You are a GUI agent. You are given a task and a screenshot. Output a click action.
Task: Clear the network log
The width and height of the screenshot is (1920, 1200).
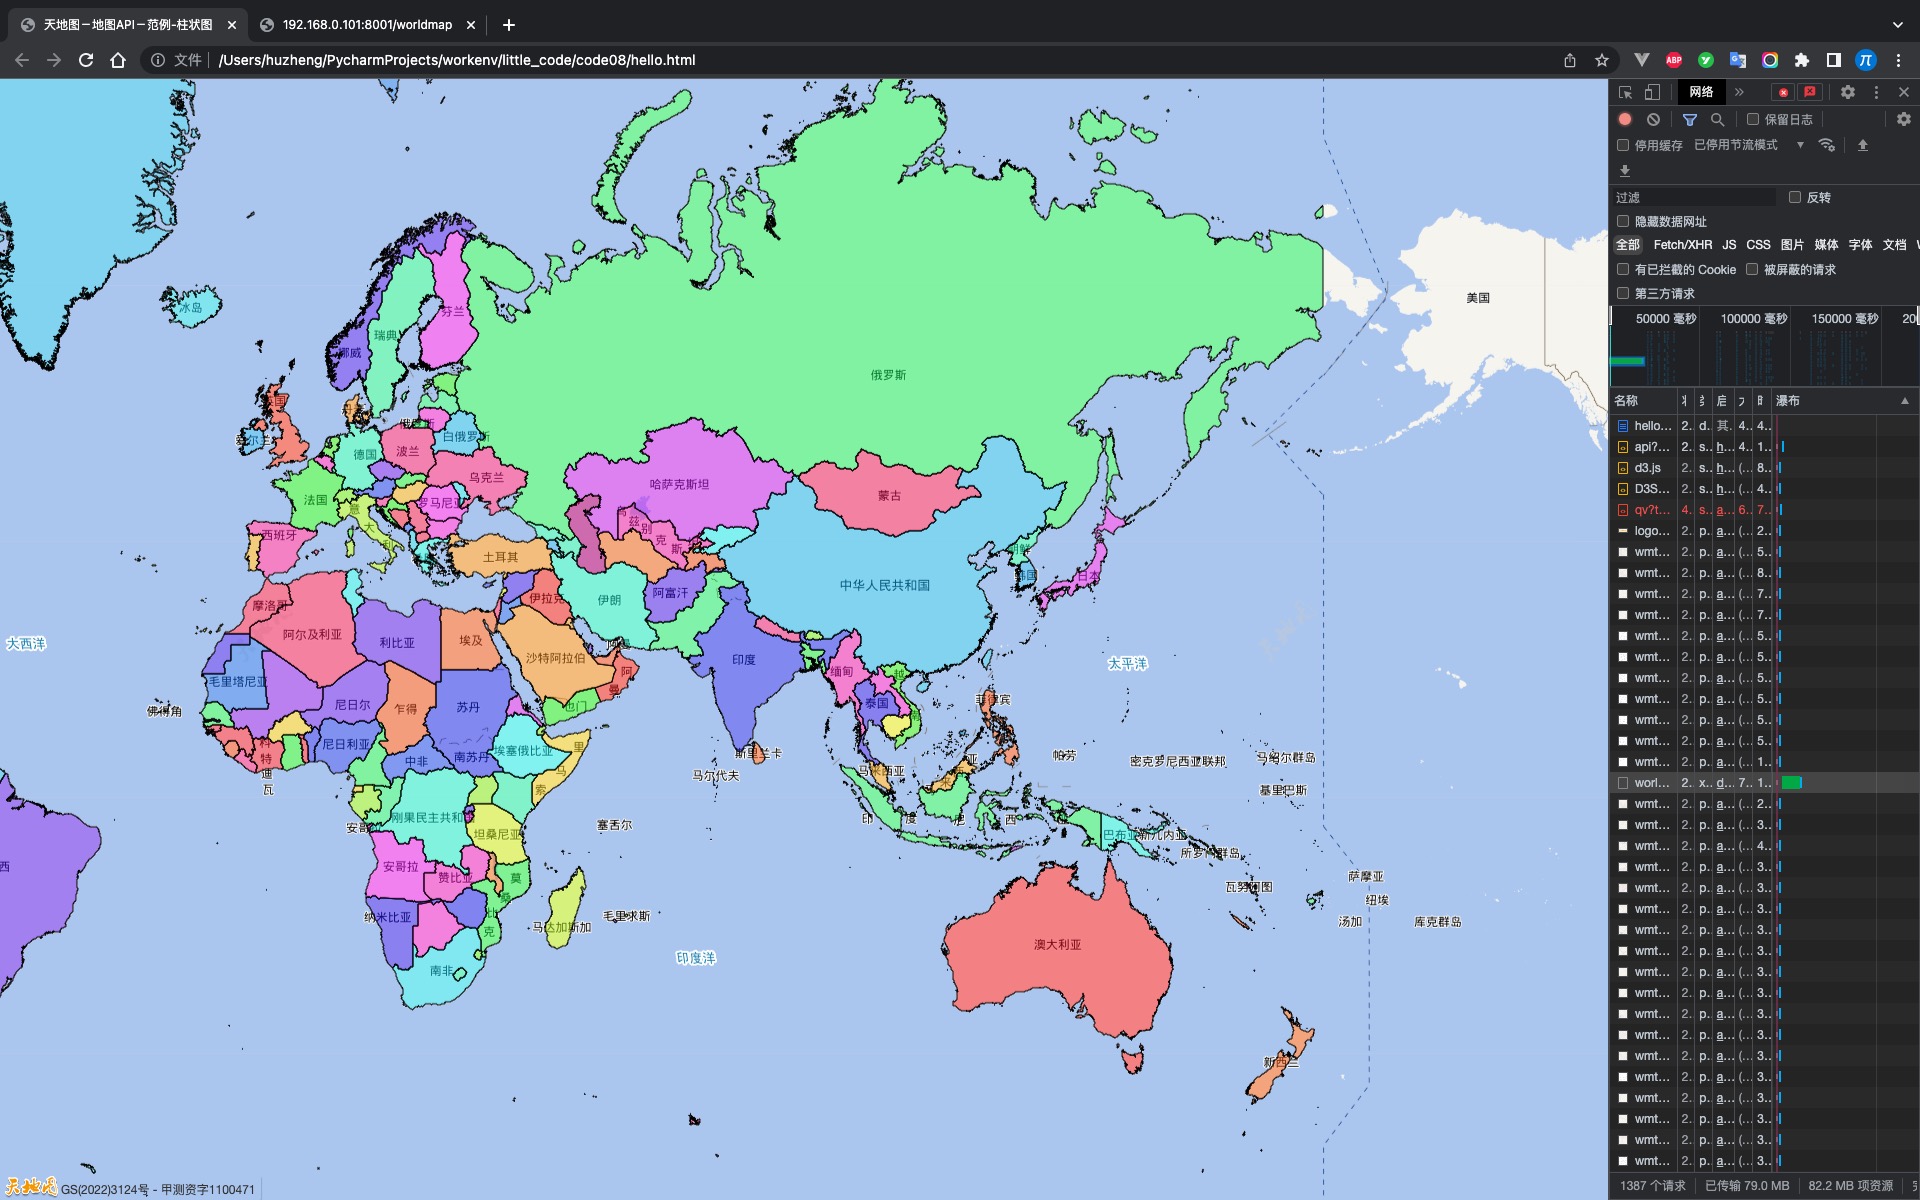[1653, 119]
